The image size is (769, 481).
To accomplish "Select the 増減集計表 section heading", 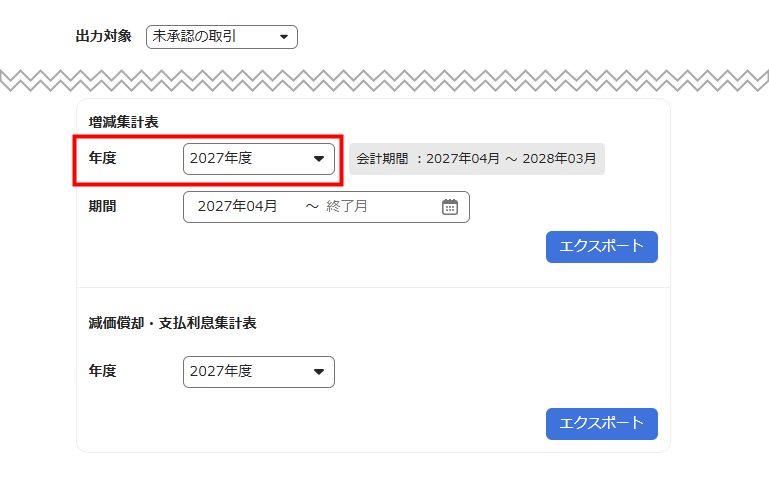I will pyautogui.click(x=124, y=122).
